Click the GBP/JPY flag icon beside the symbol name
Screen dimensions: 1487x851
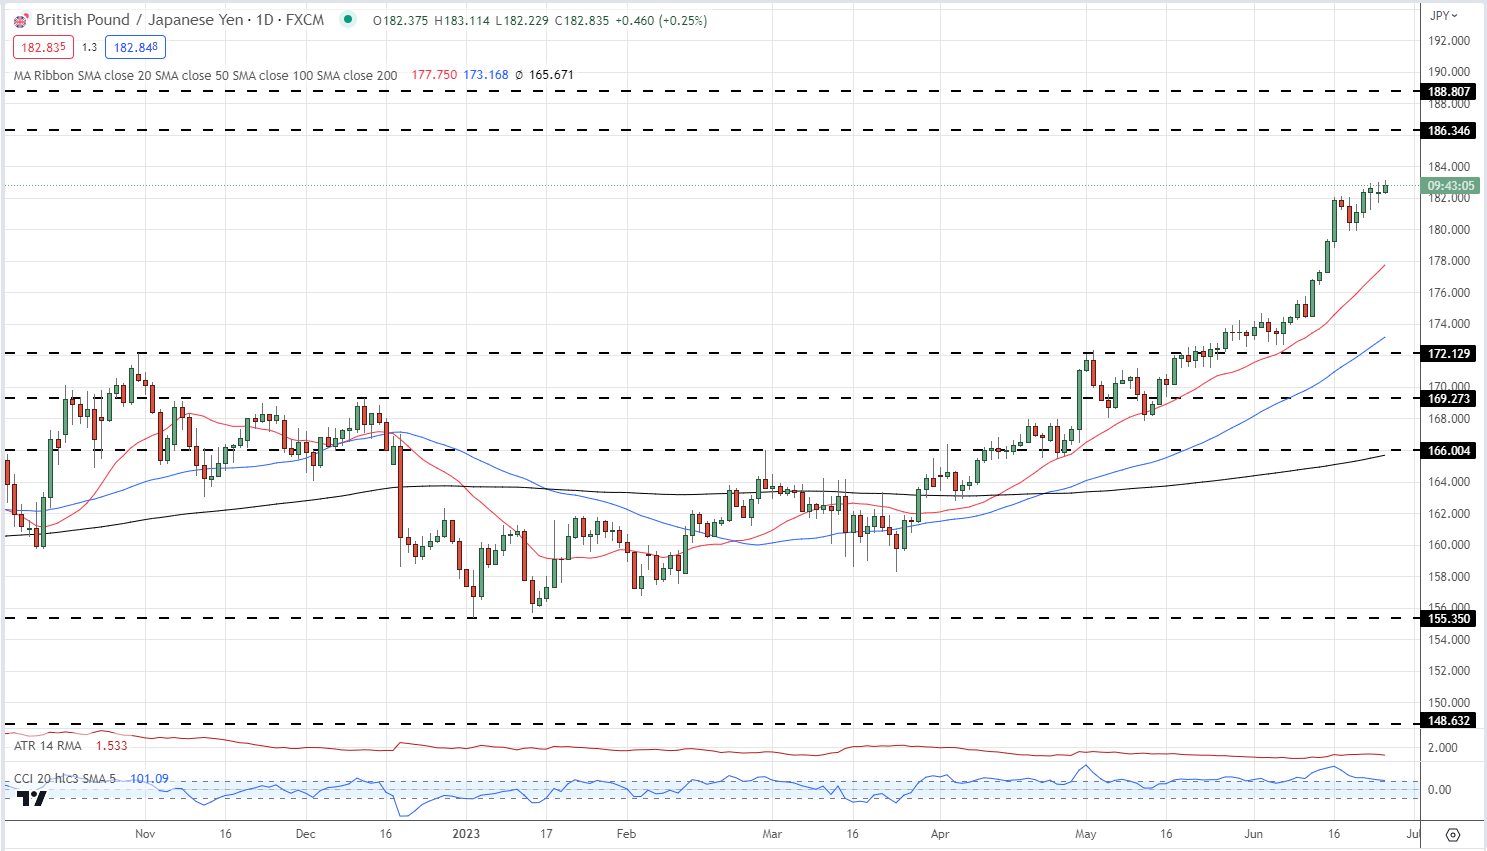tap(21, 20)
